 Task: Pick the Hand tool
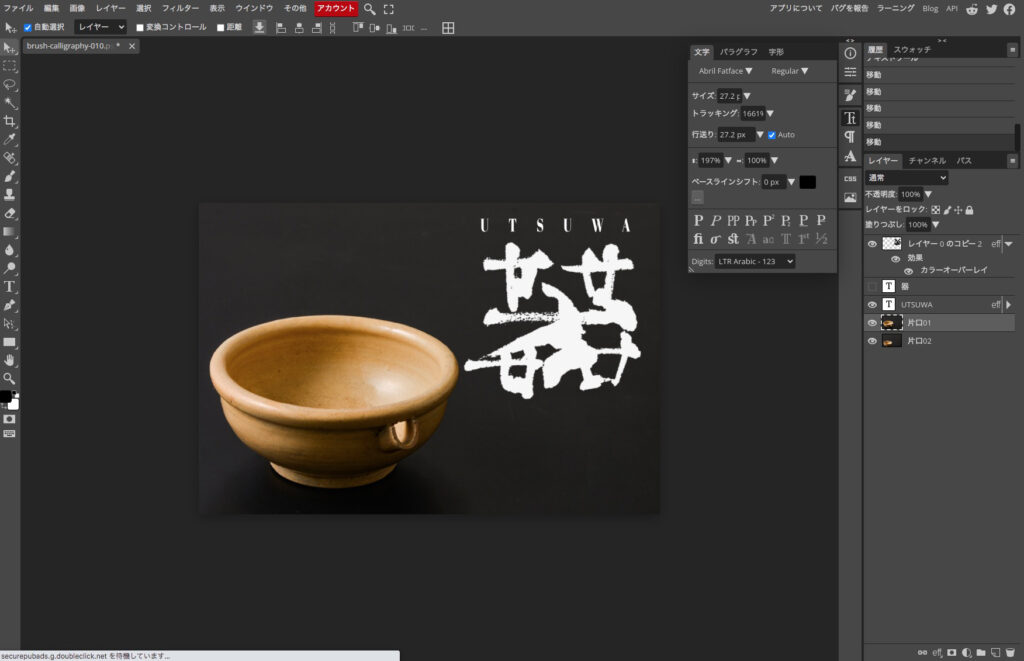pos(10,360)
